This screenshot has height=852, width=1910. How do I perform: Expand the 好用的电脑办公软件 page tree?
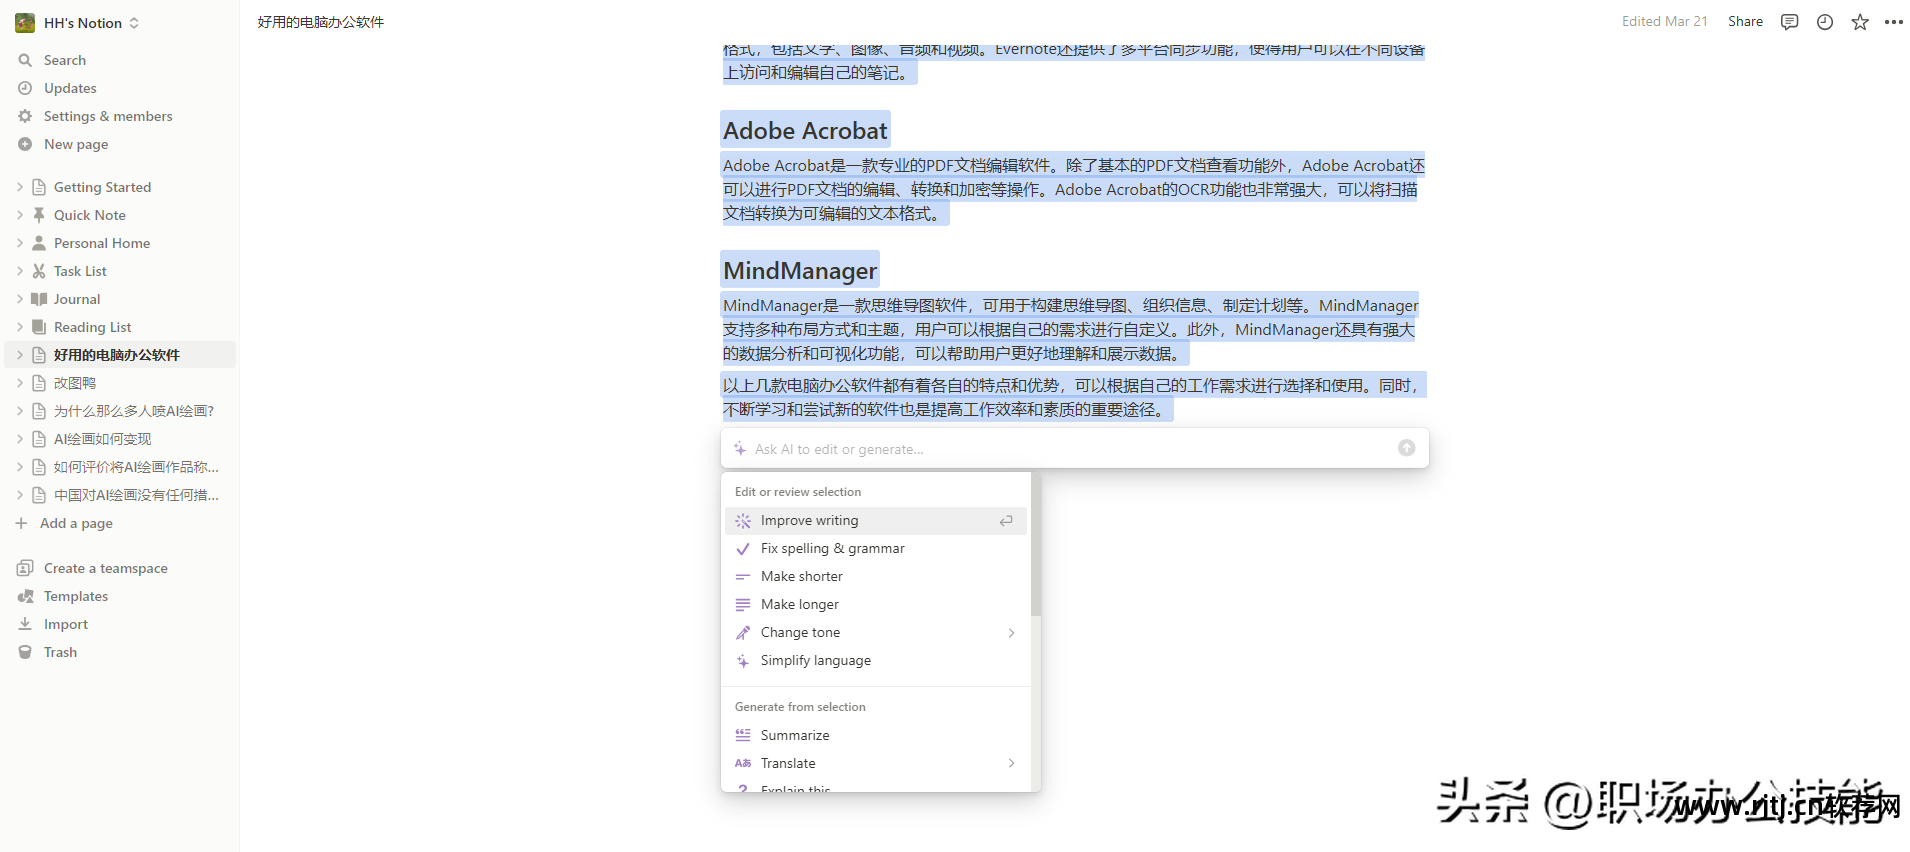point(19,355)
